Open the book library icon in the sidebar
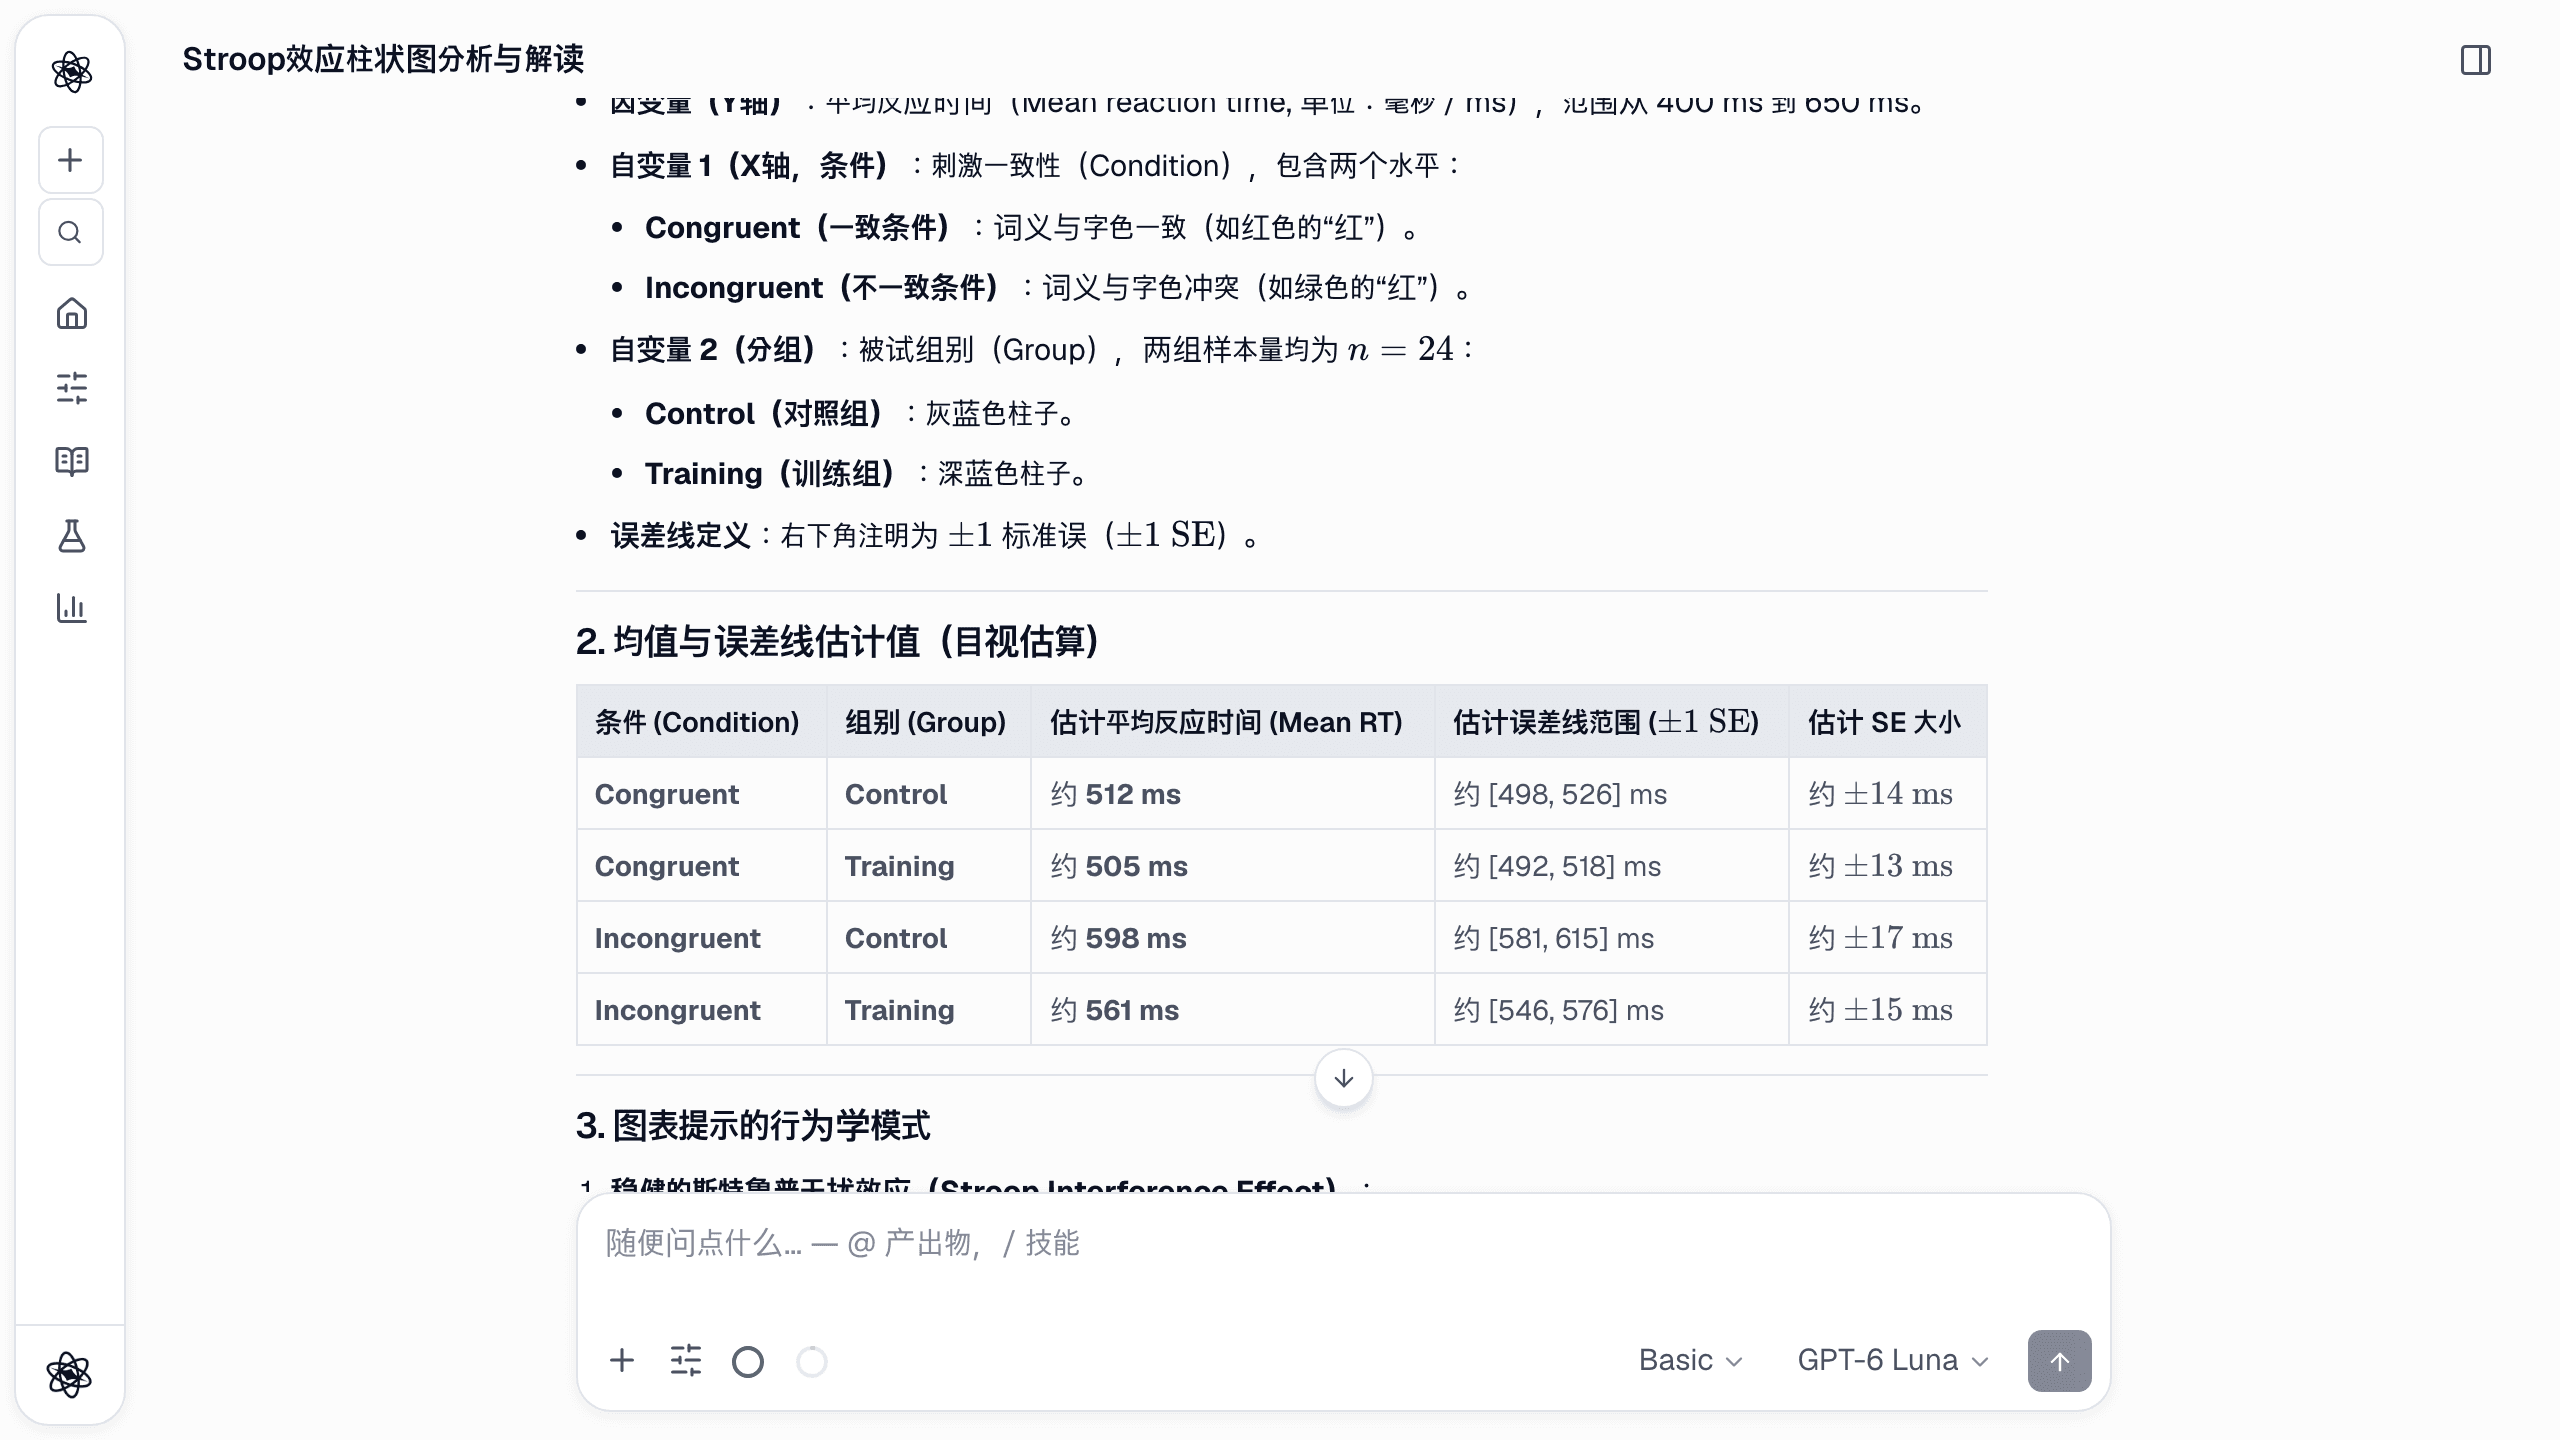 click(71, 461)
